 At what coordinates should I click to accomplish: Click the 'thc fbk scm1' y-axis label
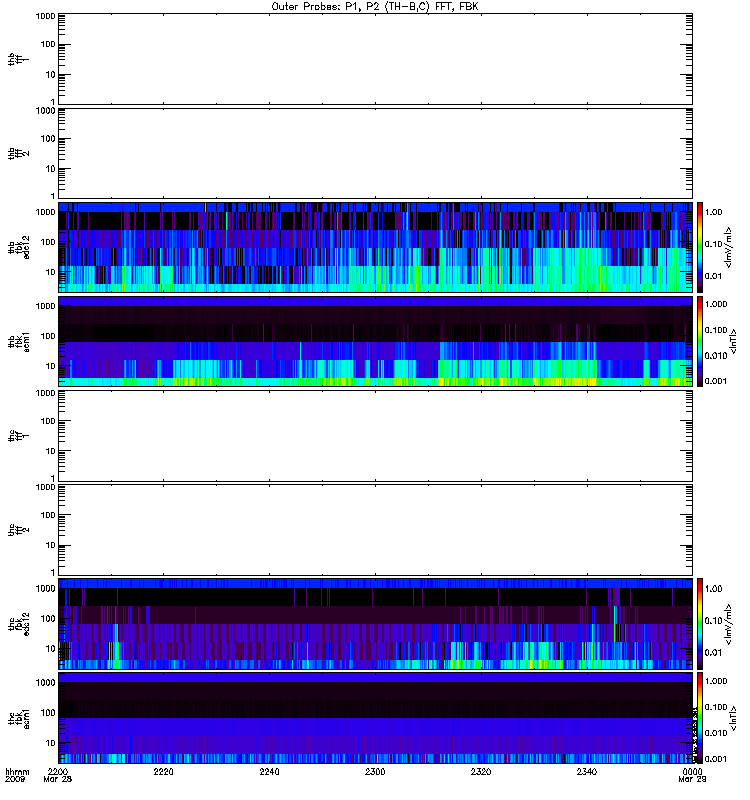(18, 718)
